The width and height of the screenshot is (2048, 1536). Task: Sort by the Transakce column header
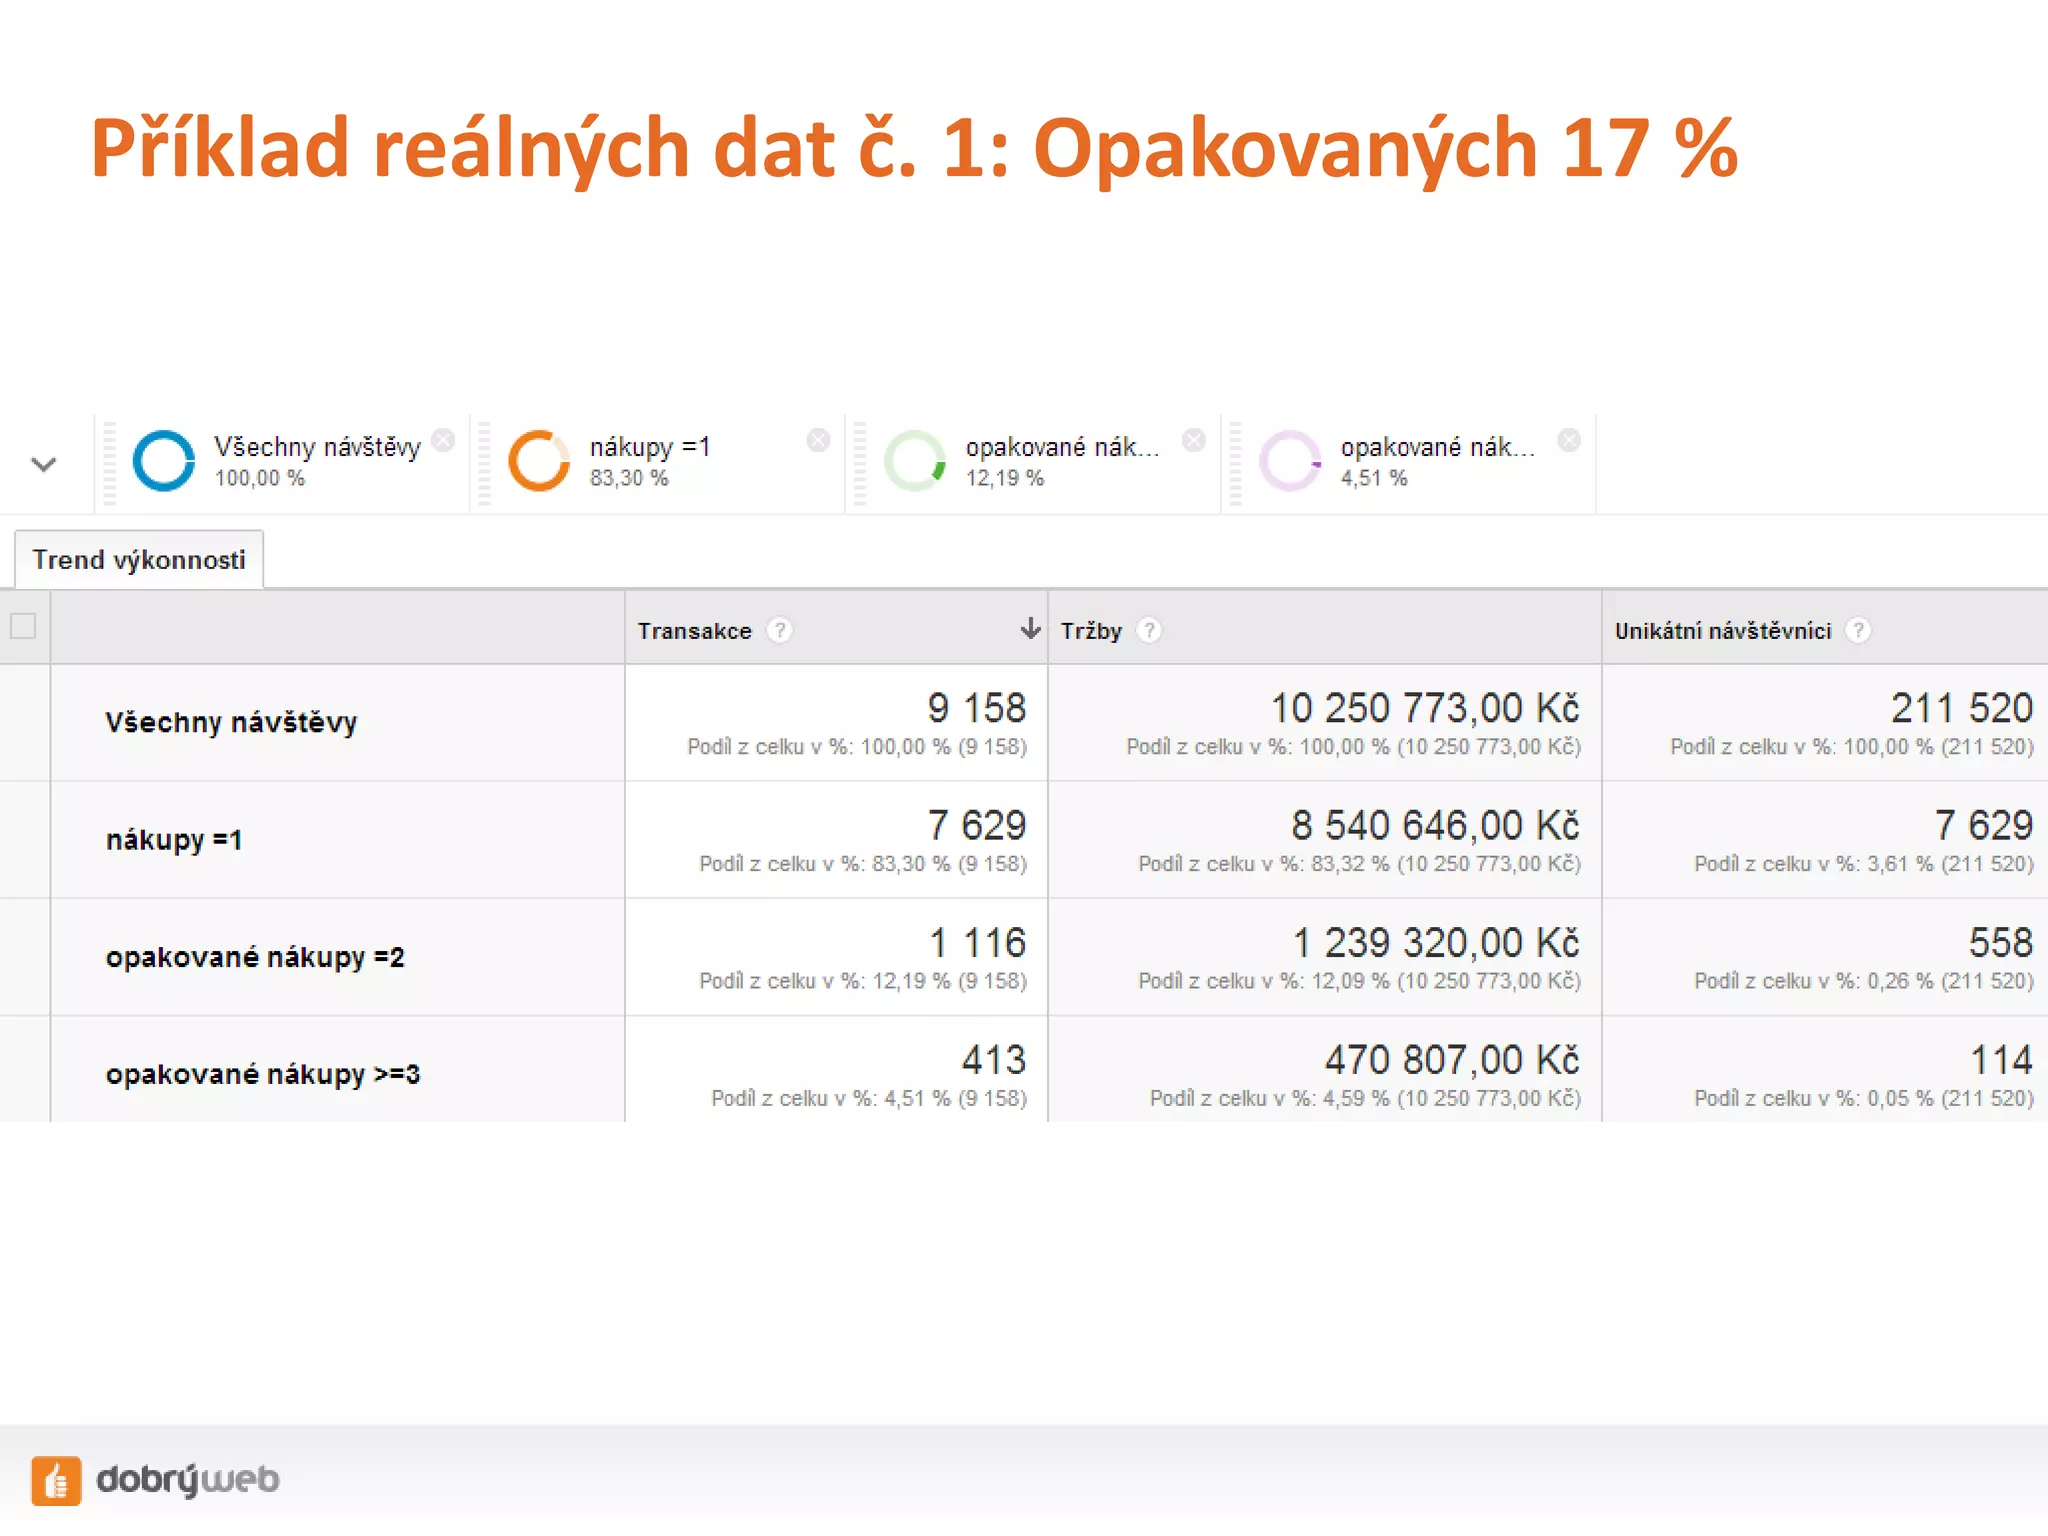coord(694,631)
